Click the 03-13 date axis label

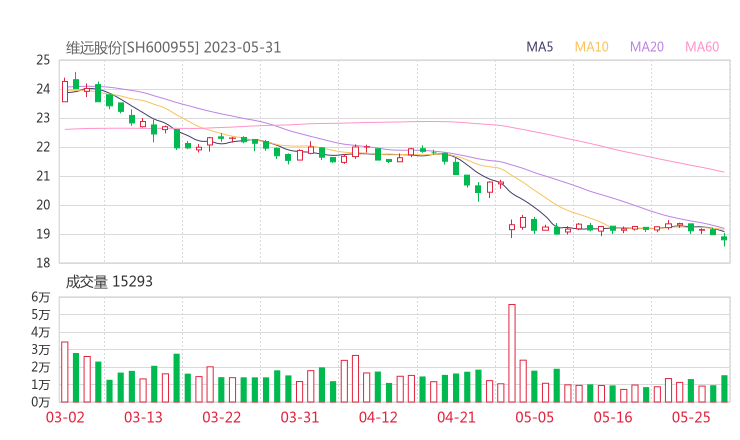click(x=143, y=417)
